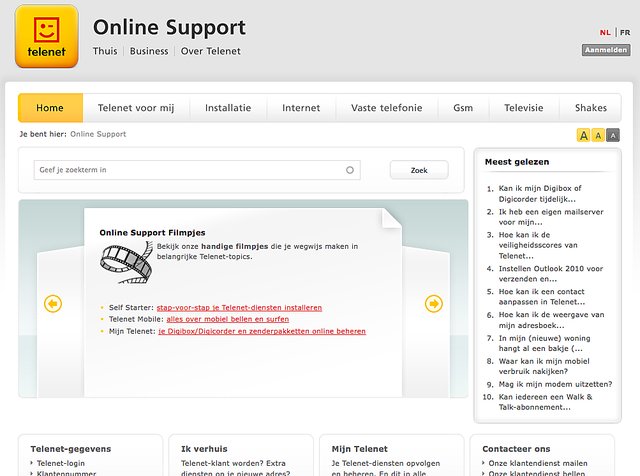This screenshot has width=640, height=476.
Task: Switch language to FR
Action: coord(625,33)
